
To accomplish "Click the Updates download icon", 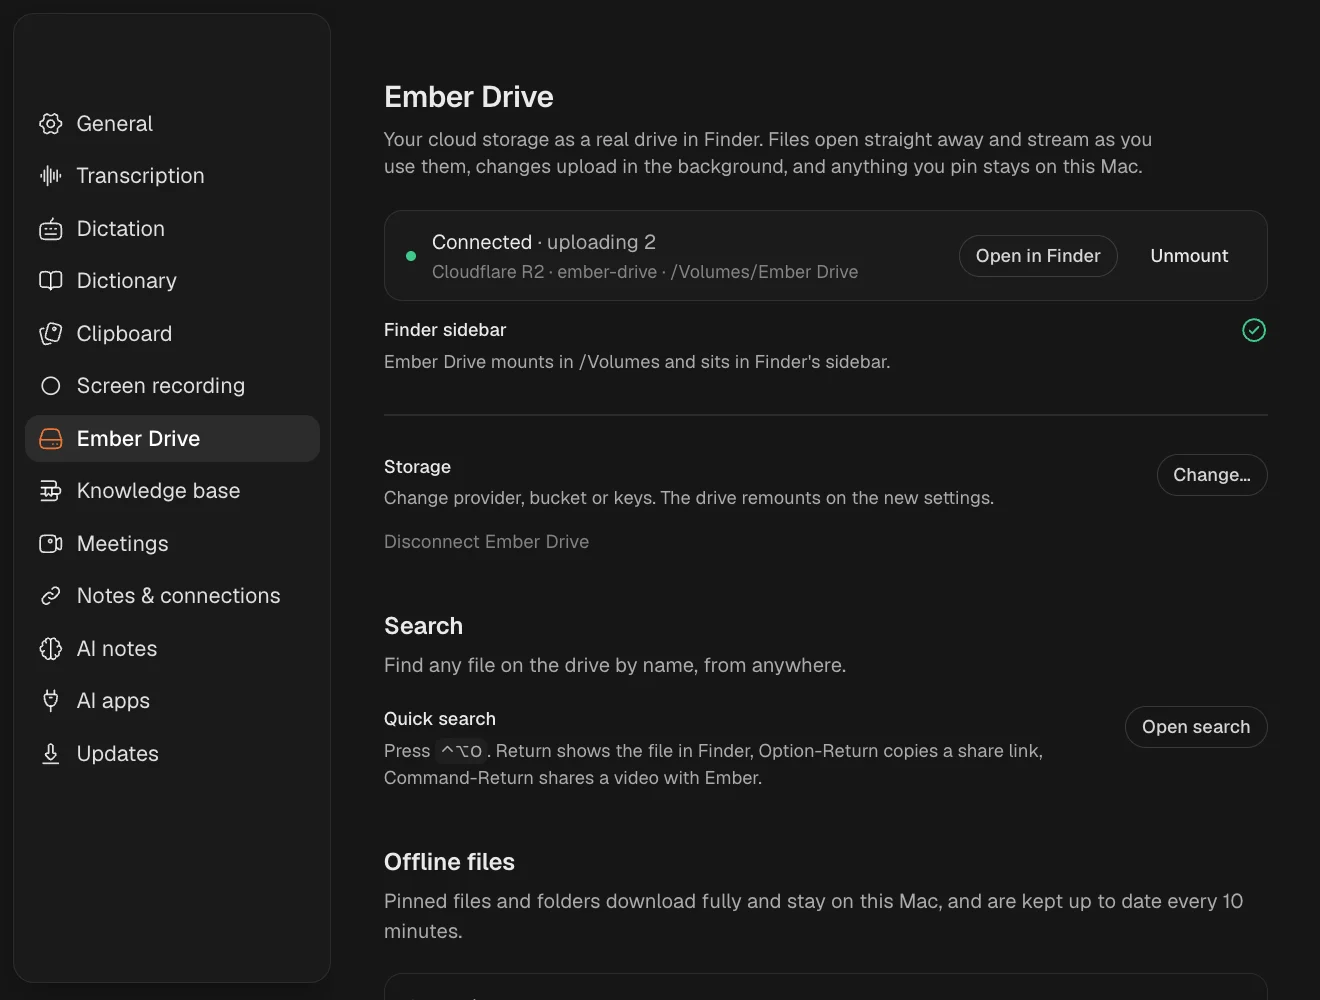I will (x=51, y=754).
